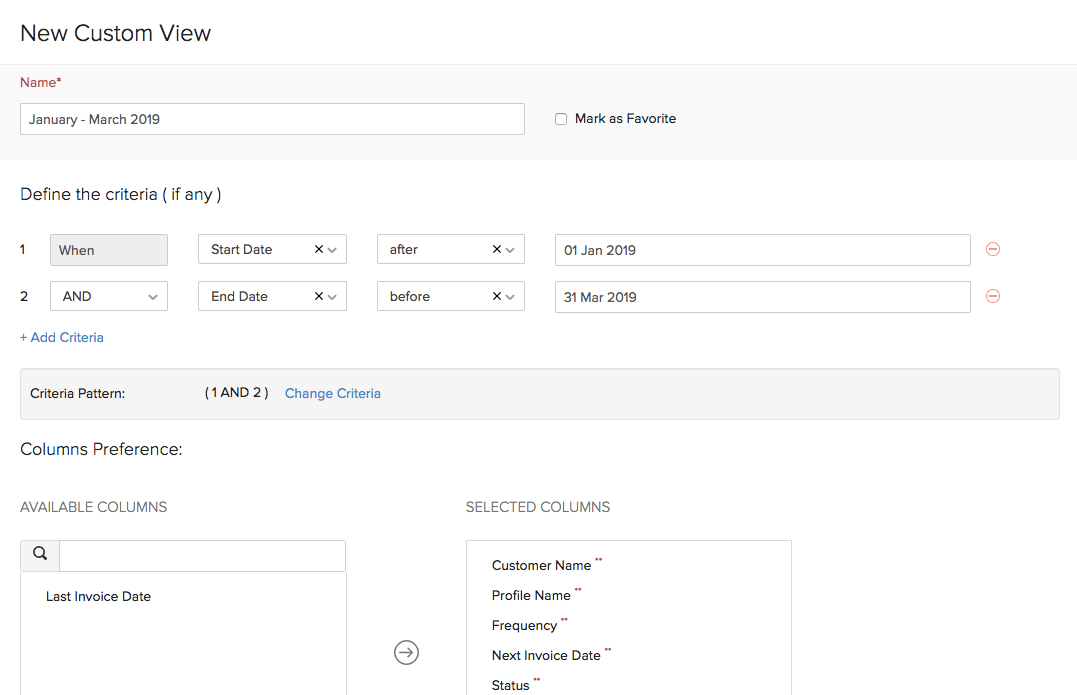Clear the Start Date field using its X icon

(x=318, y=249)
